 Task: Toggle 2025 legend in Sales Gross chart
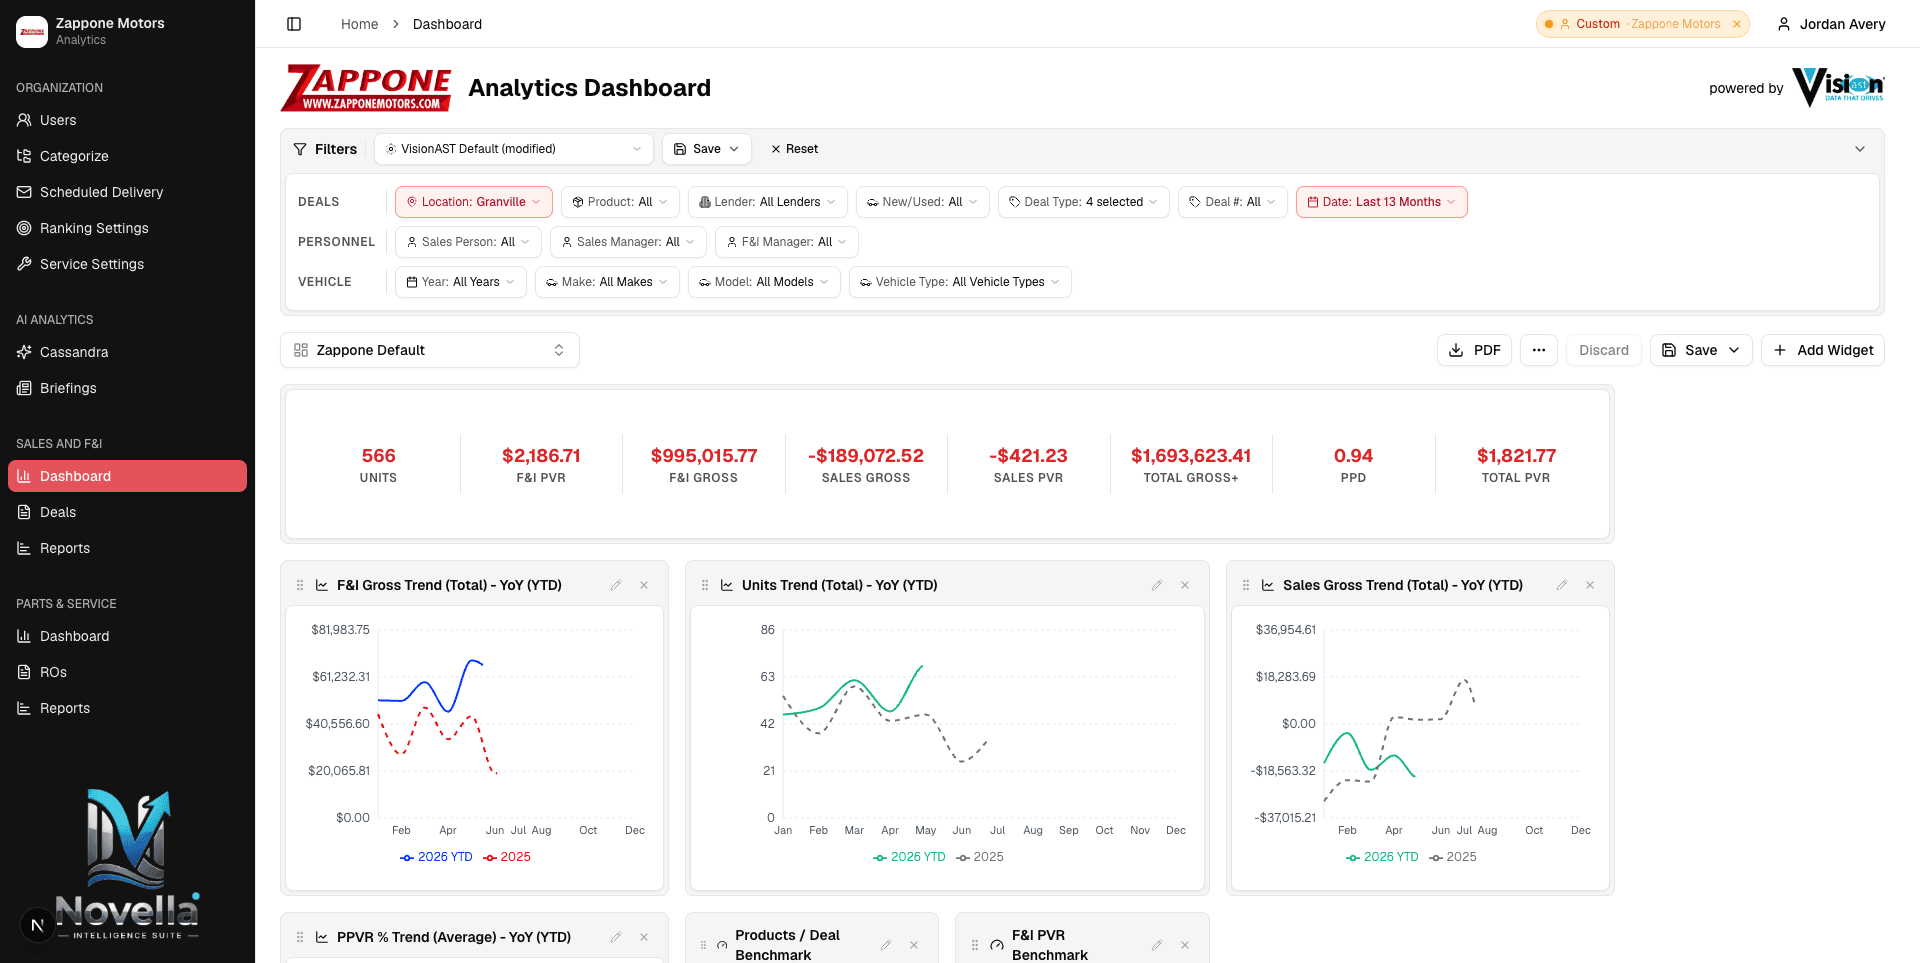(1453, 857)
